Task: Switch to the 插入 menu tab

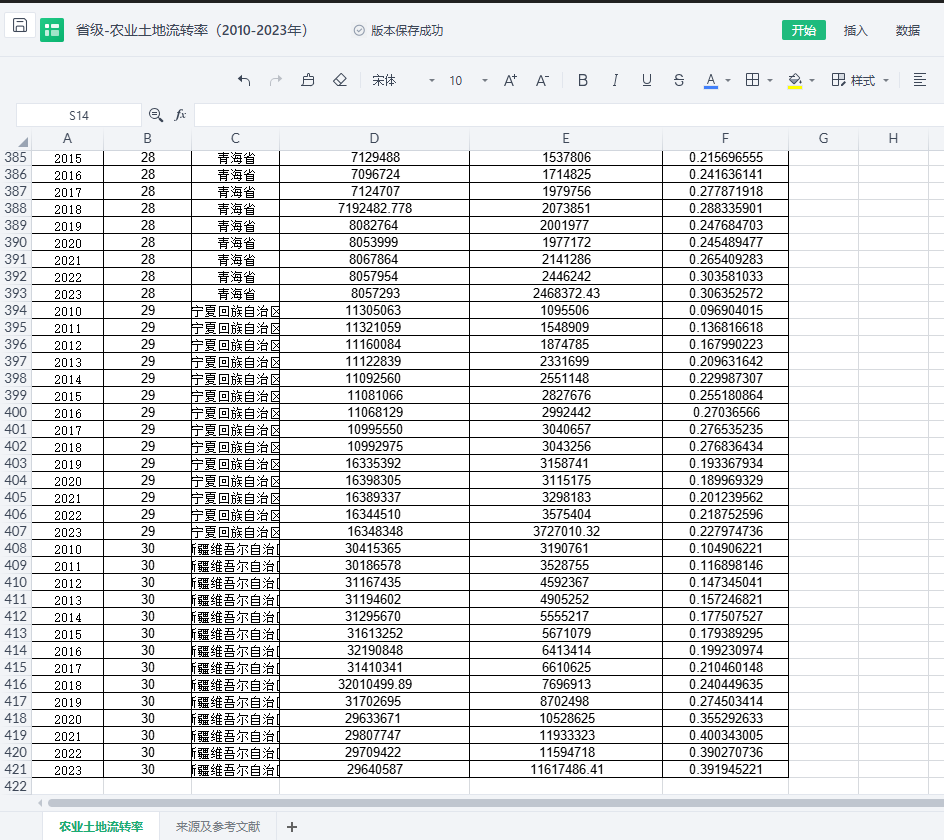Action: click(856, 30)
